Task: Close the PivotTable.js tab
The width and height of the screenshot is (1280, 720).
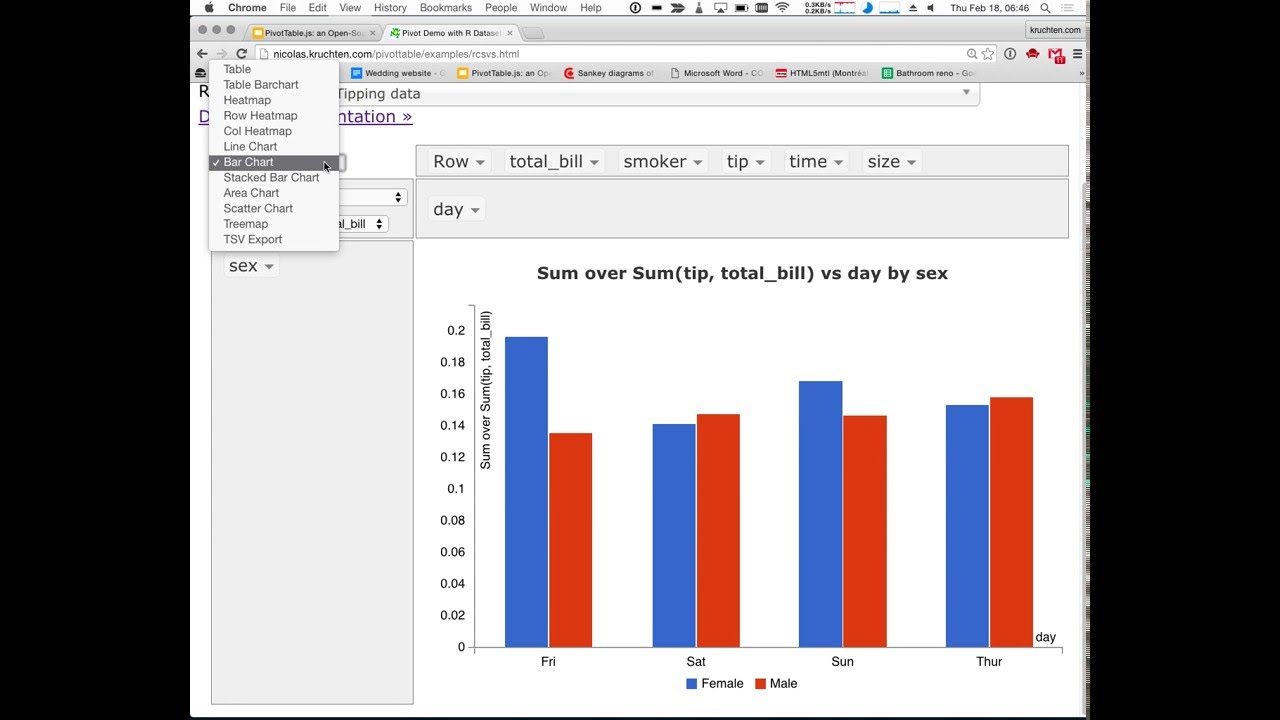Action: coord(373,33)
